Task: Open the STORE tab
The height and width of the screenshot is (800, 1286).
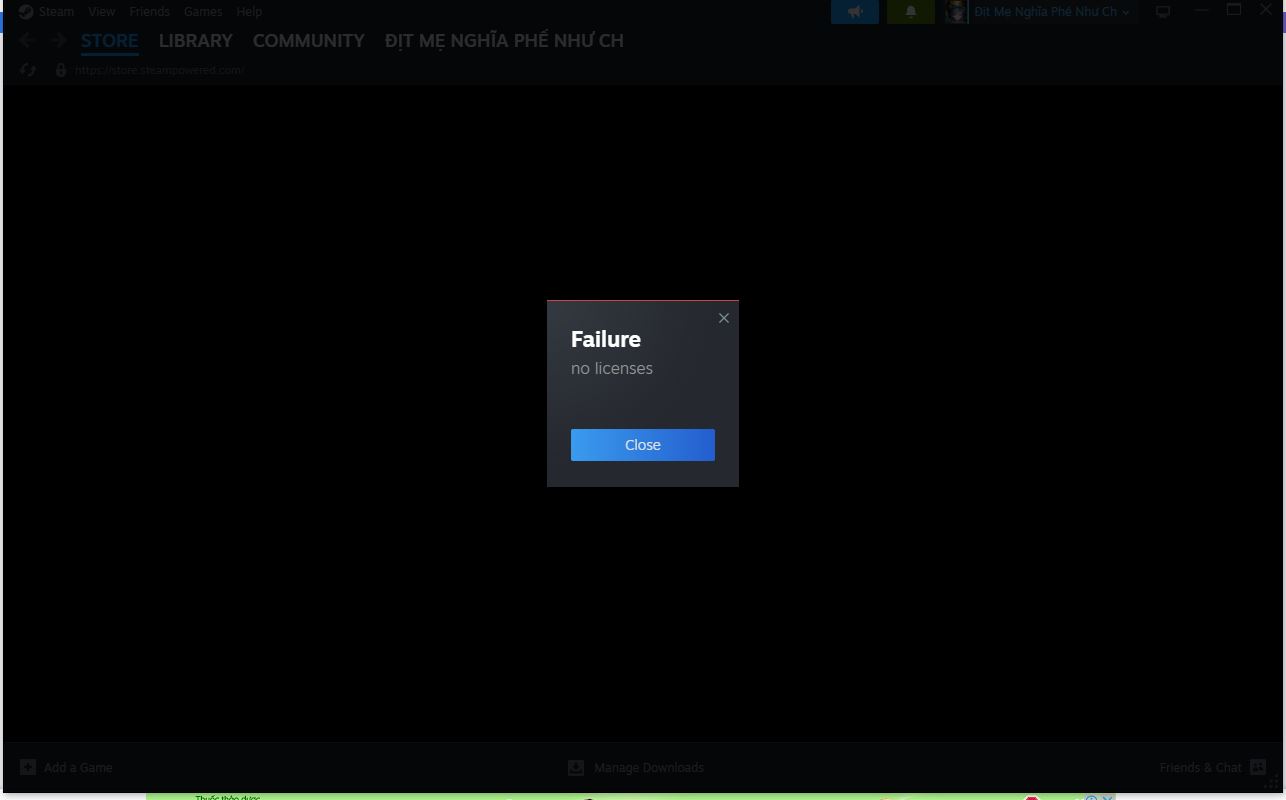Action: click(x=109, y=41)
